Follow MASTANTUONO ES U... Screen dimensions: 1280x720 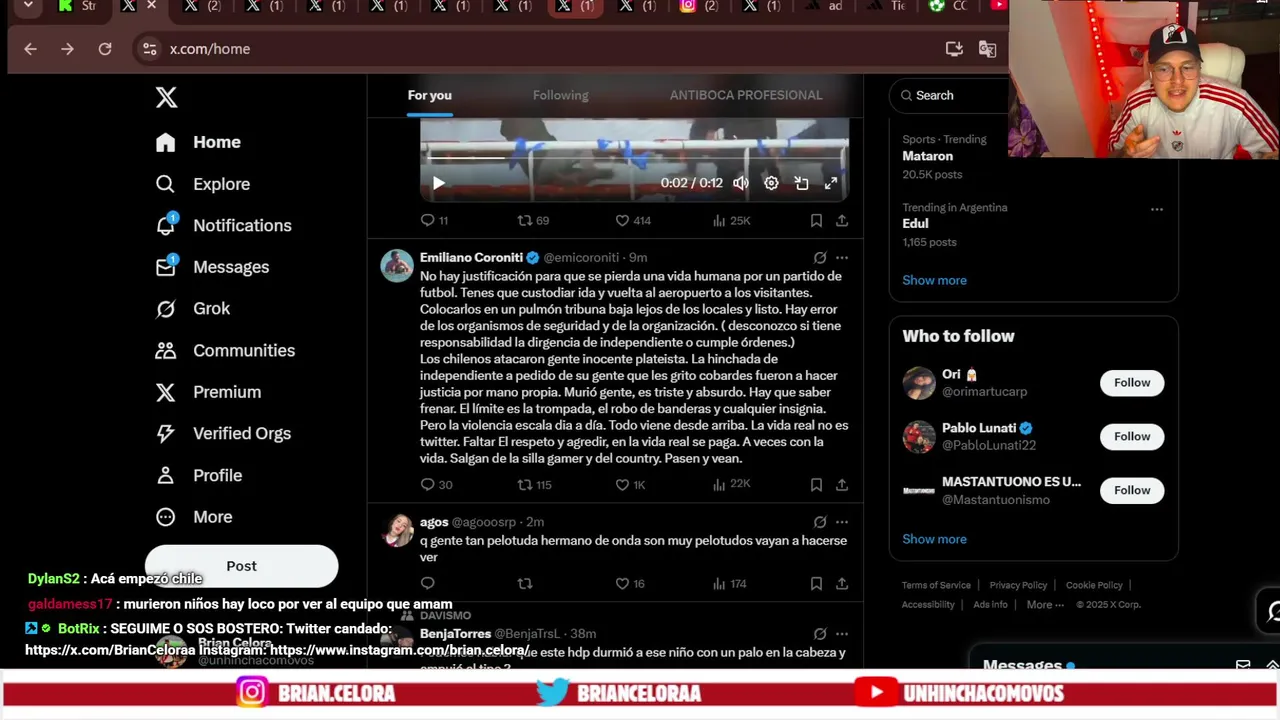coord(1132,490)
